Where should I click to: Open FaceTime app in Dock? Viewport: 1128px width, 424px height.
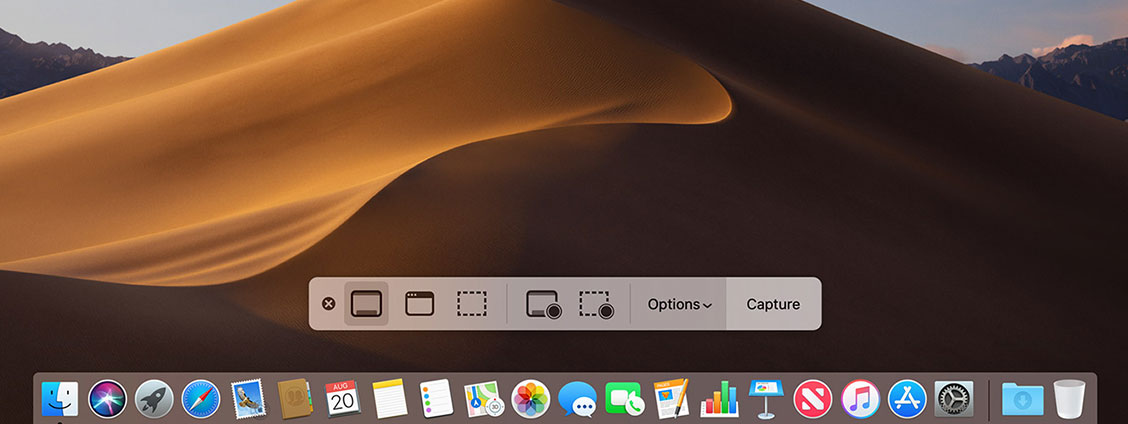[x=624, y=399]
